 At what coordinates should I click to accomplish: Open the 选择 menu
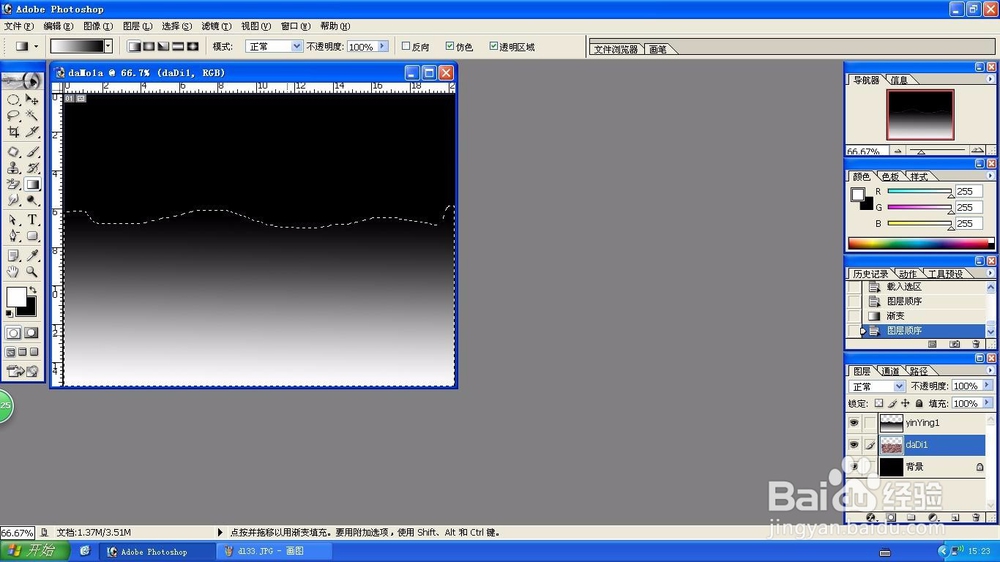177,26
